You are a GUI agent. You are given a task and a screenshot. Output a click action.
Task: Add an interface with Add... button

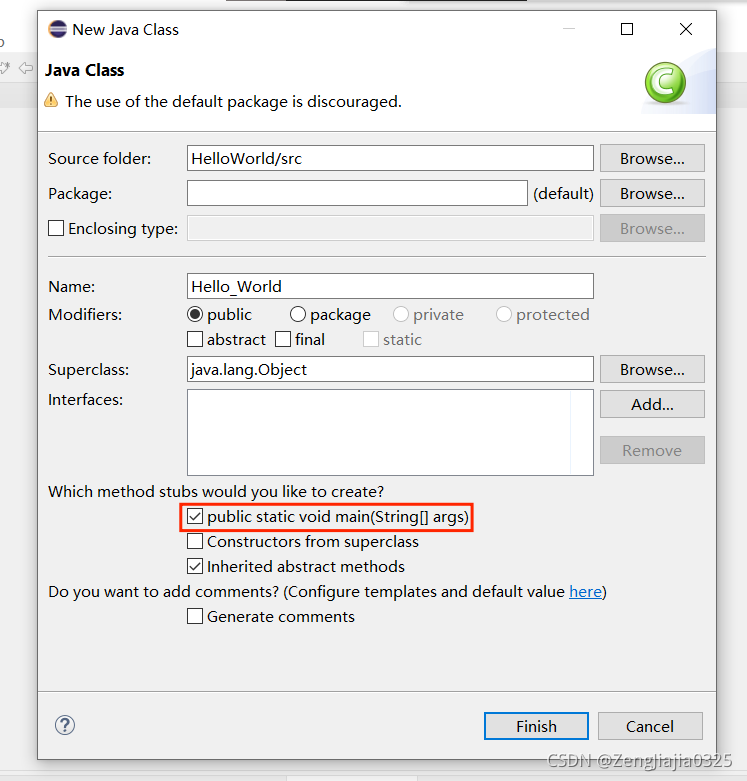[x=652, y=404]
